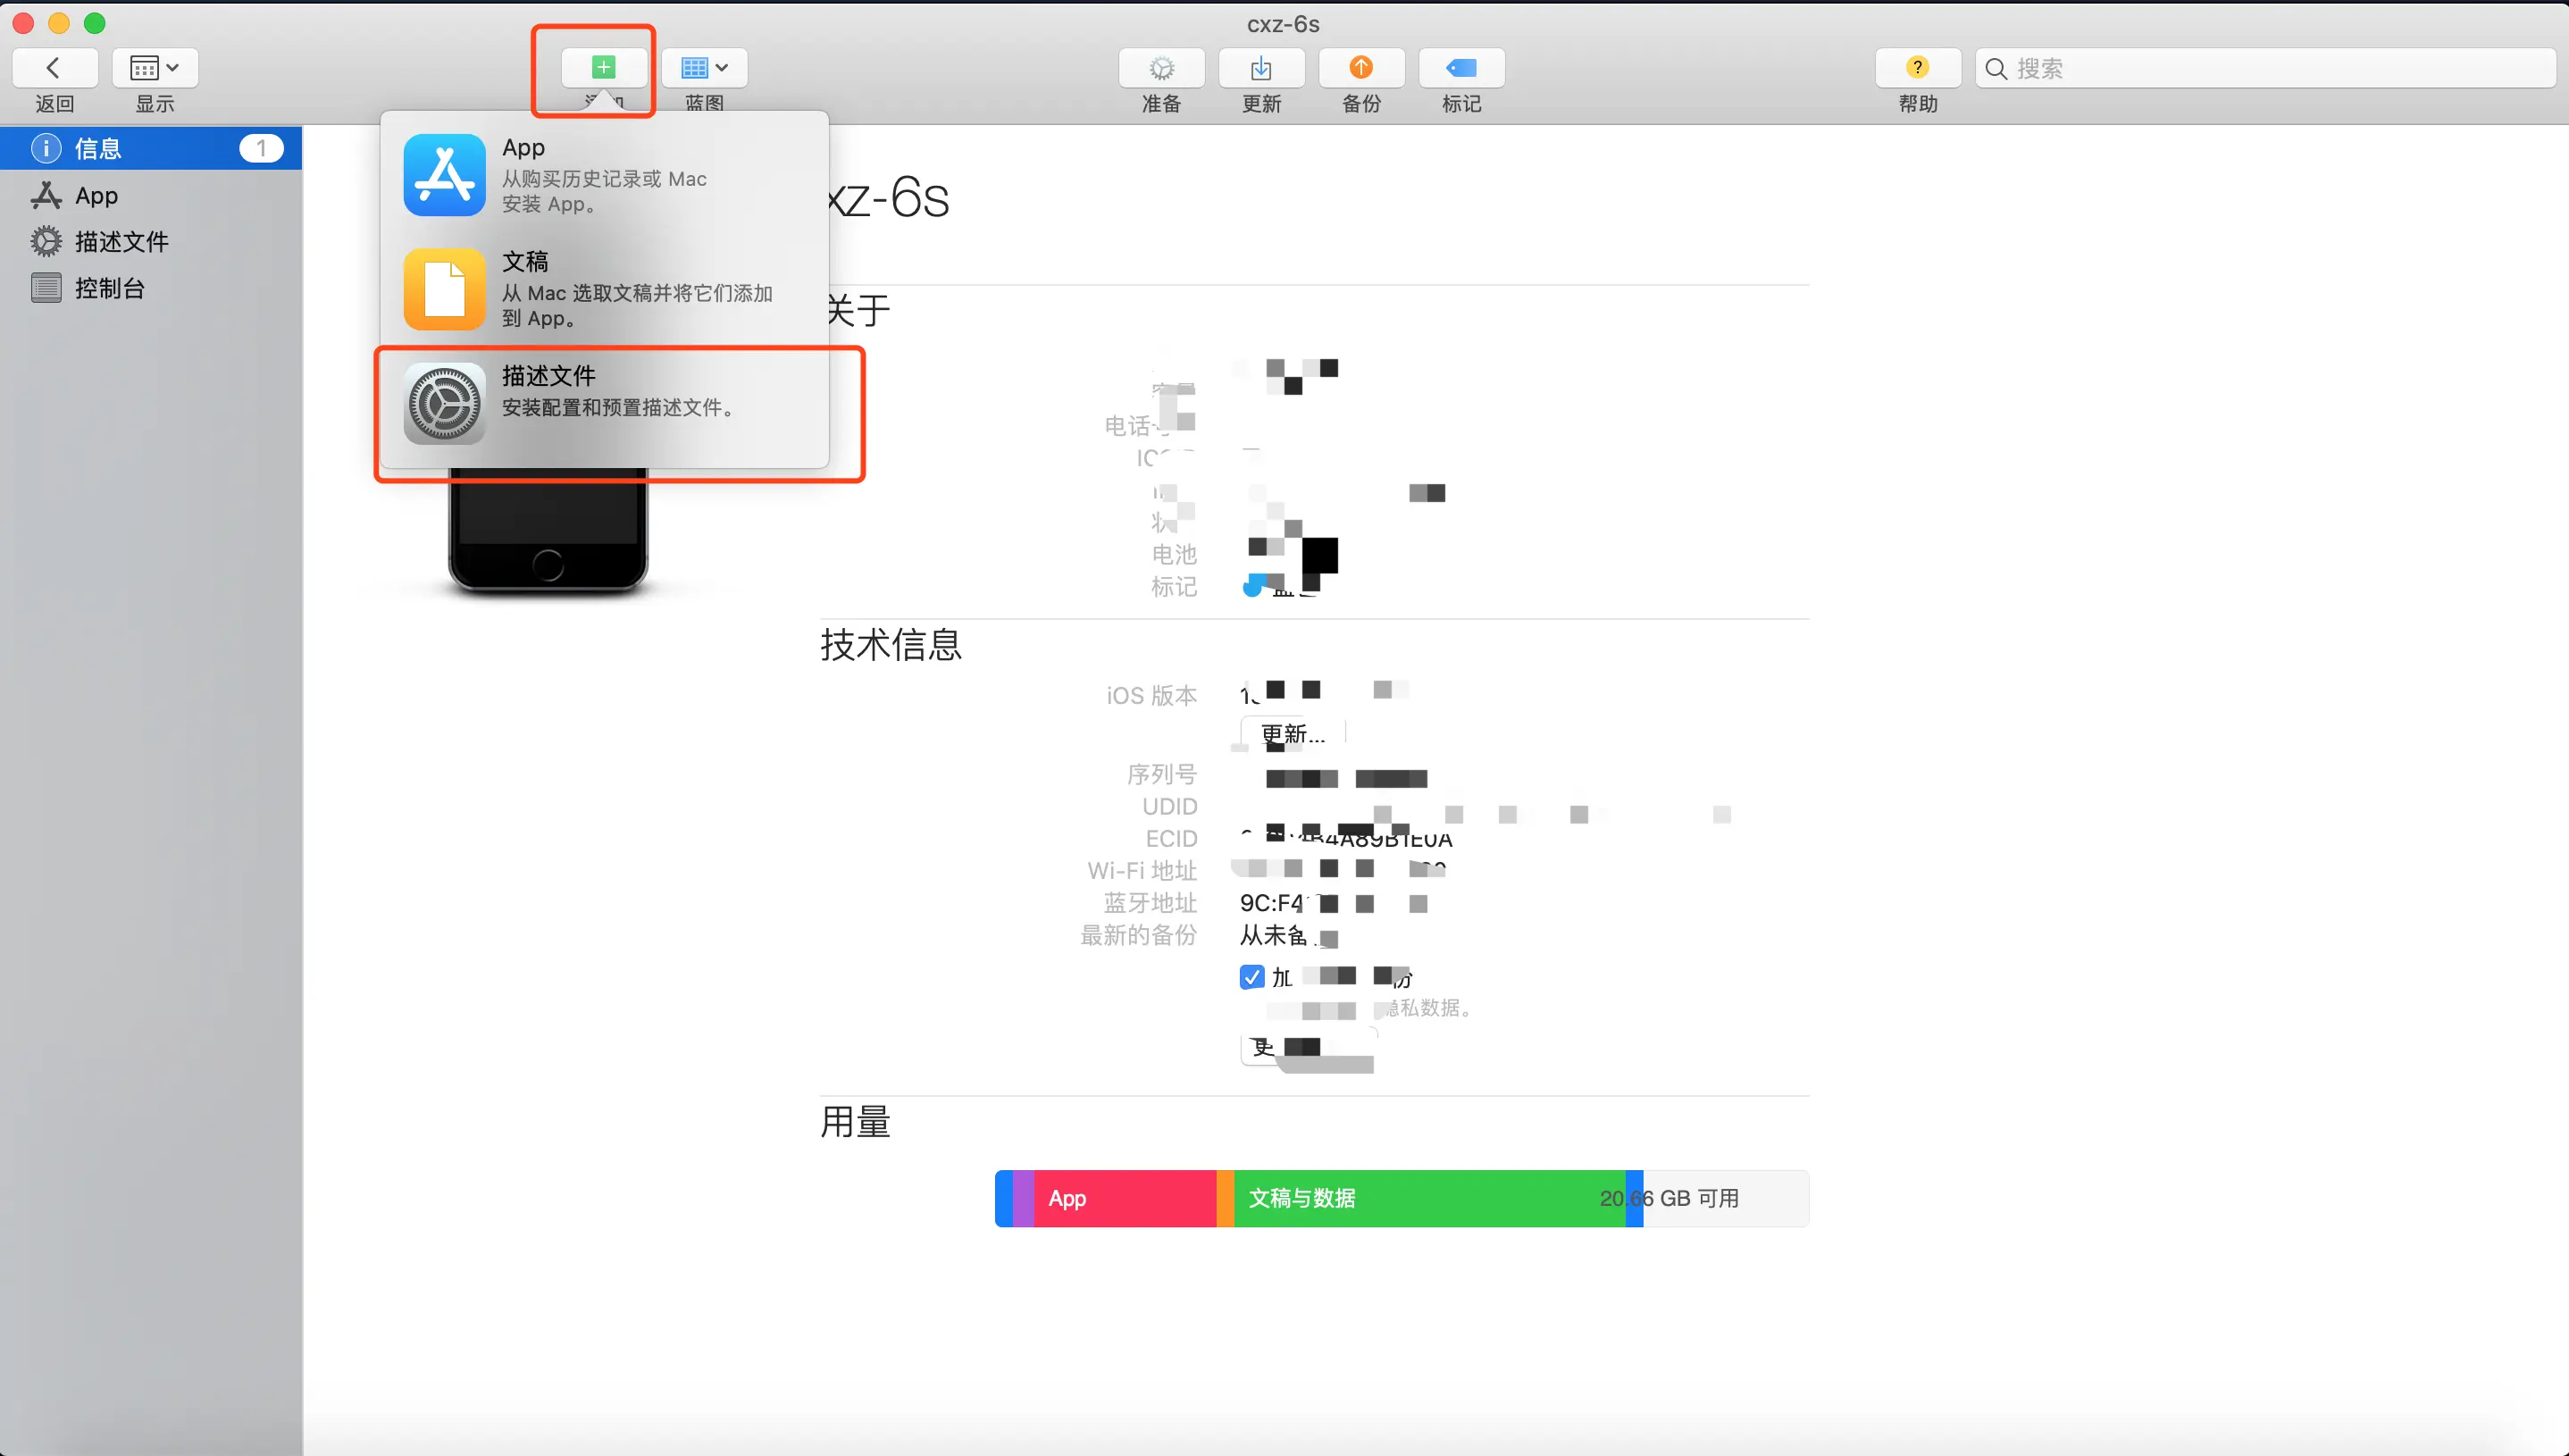This screenshot has width=2569, height=1456.
Task: Open the 蓝图 blueprints dropdown
Action: pos(704,68)
